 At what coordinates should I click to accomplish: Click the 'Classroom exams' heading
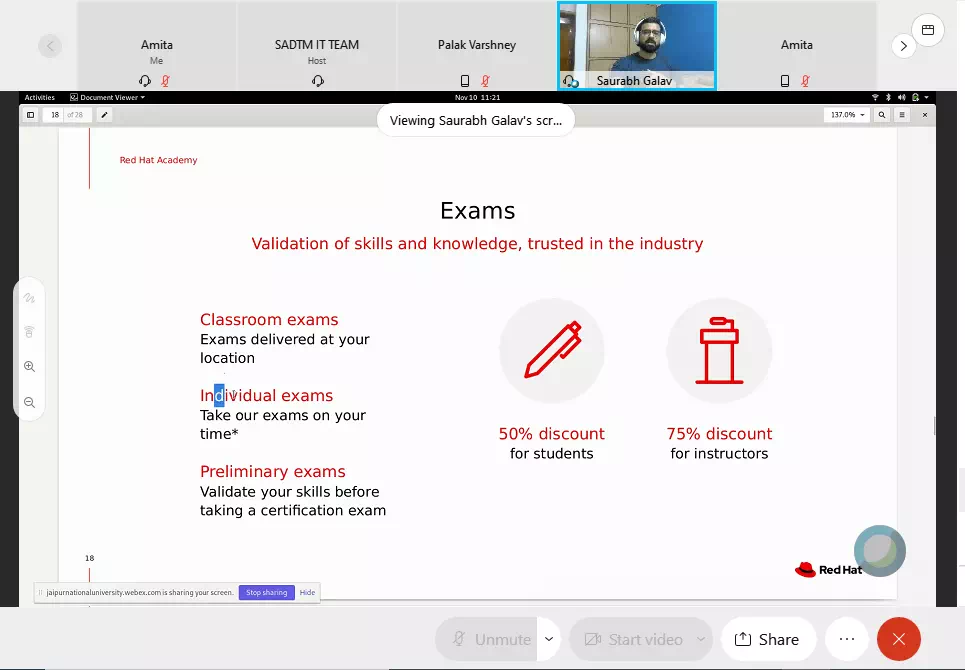269,319
